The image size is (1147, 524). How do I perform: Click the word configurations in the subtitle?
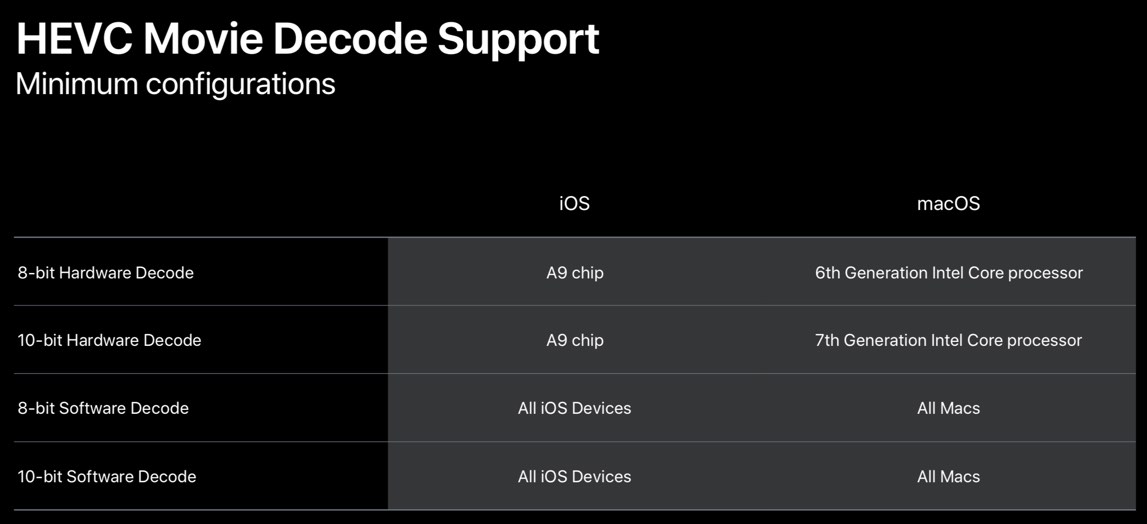click(240, 86)
